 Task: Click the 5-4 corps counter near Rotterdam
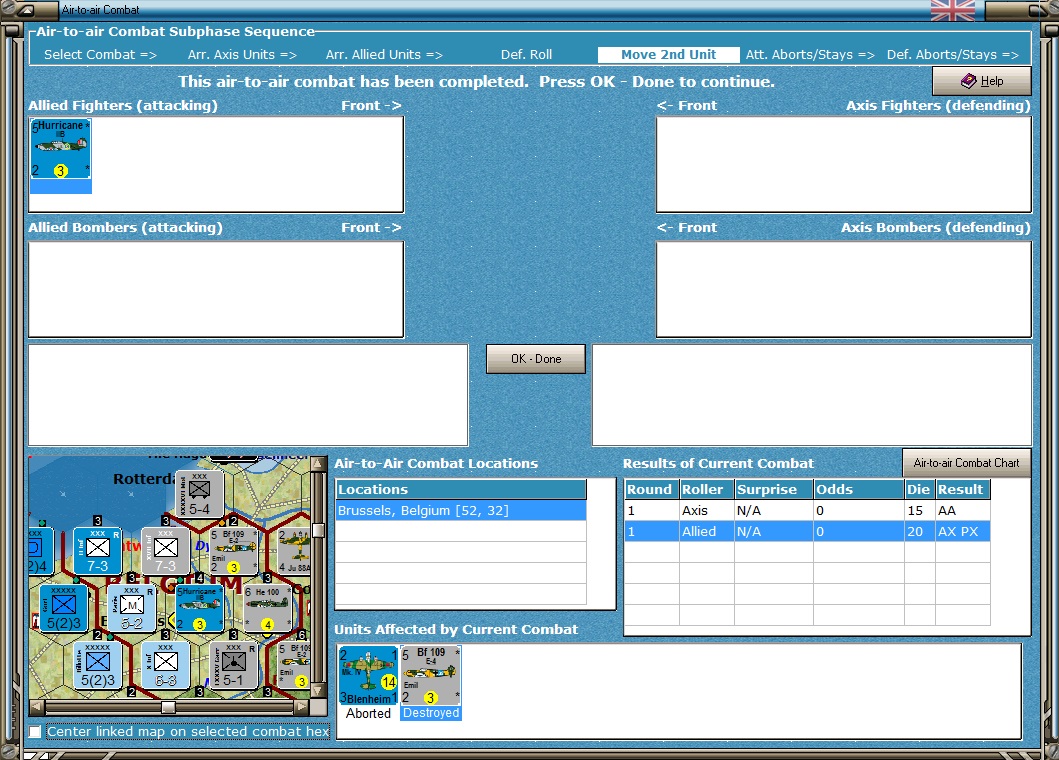pyautogui.click(x=199, y=494)
